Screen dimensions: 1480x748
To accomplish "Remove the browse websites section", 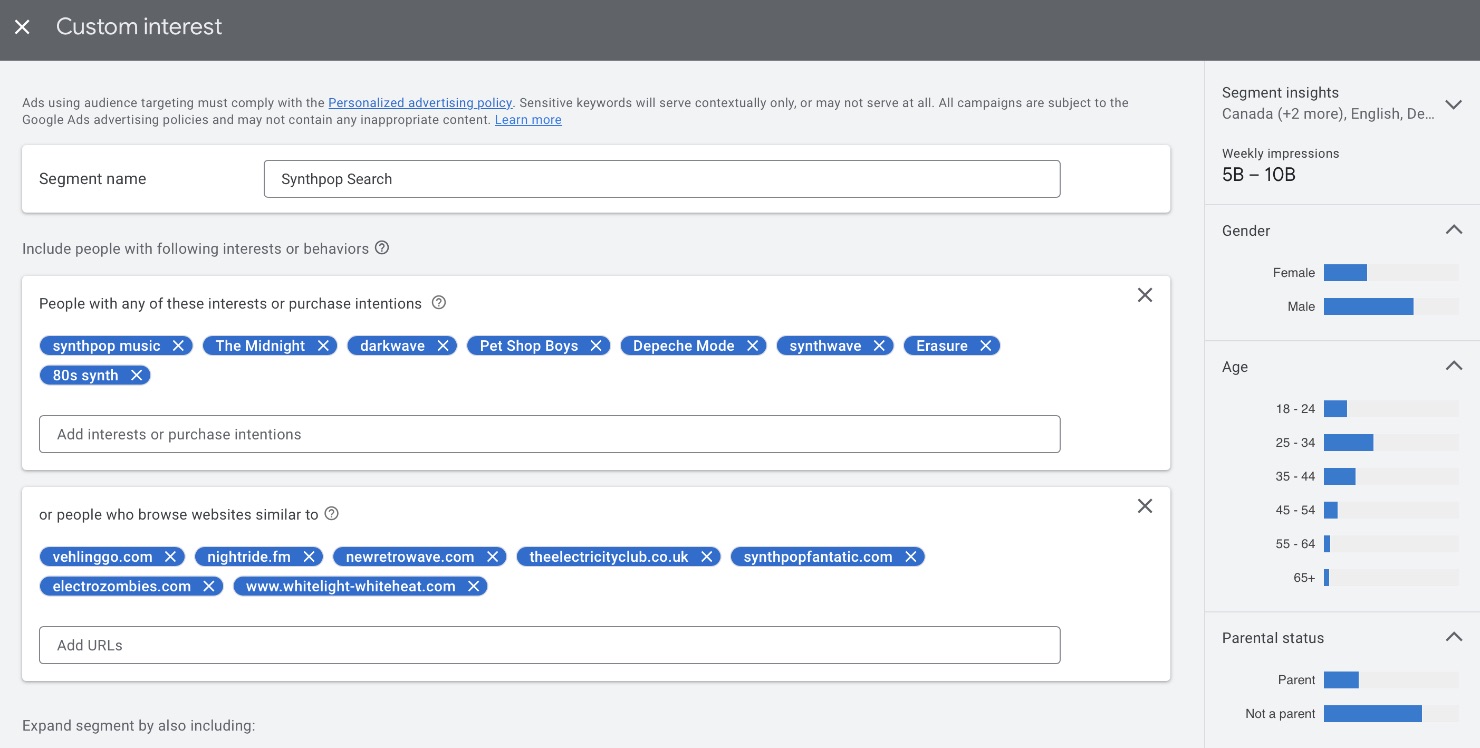I will [x=1145, y=506].
